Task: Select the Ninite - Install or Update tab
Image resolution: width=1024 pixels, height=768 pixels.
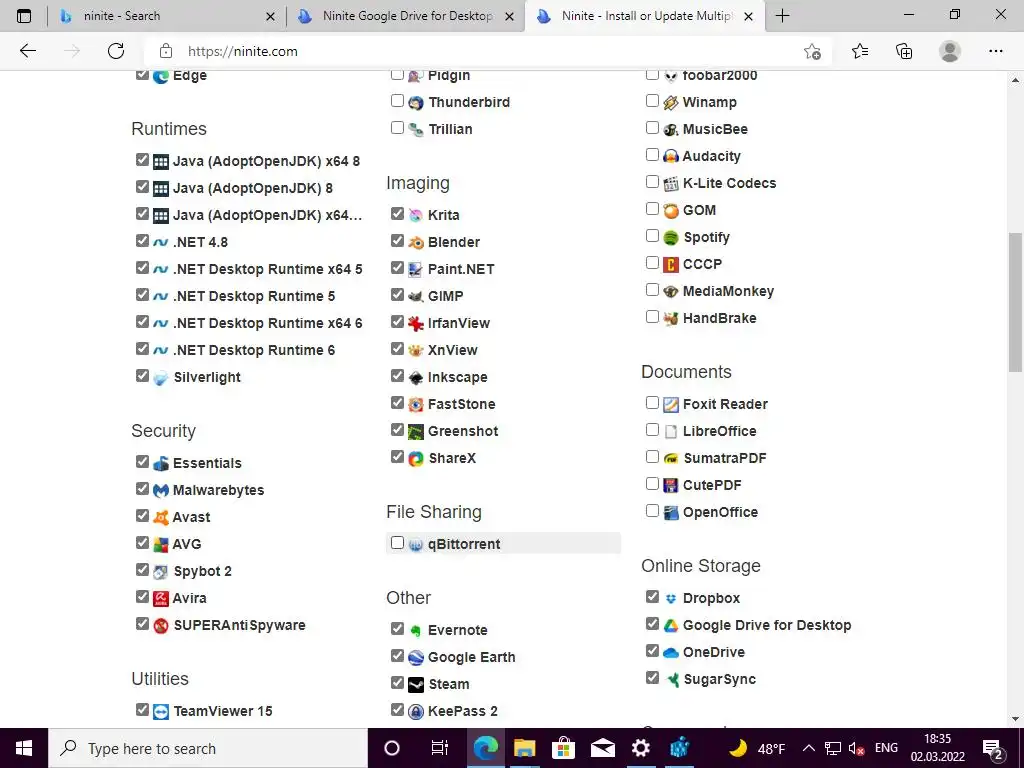Action: (x=645, y=16)
